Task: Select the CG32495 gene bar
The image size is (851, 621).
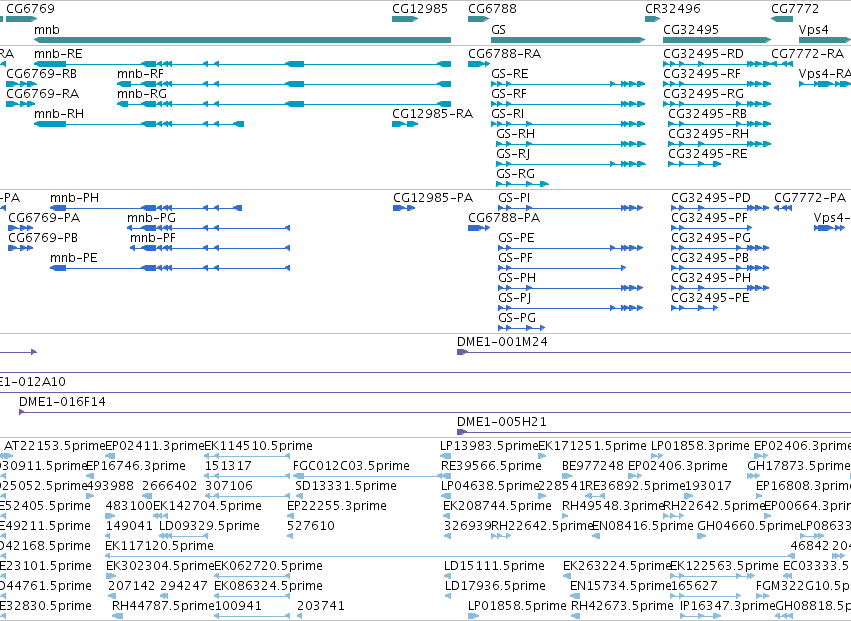Action: click(x=717, y=40)
